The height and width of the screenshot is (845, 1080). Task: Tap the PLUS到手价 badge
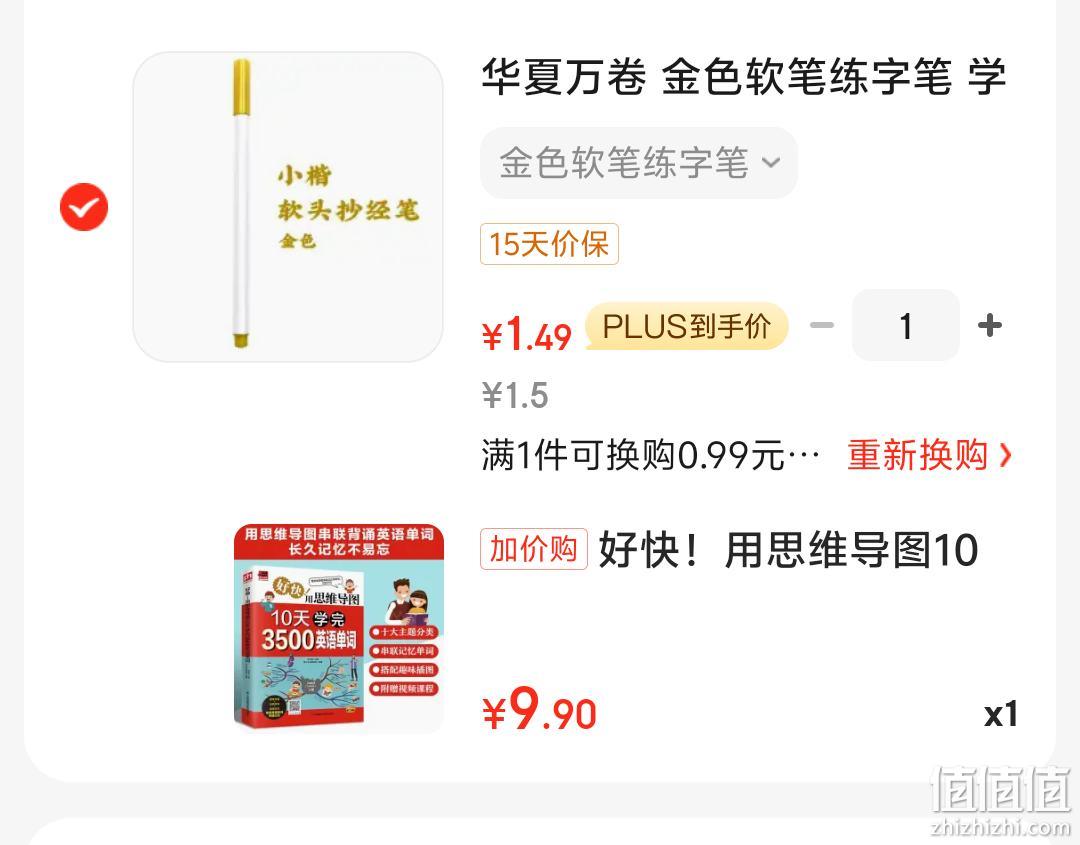click(686, 326)
